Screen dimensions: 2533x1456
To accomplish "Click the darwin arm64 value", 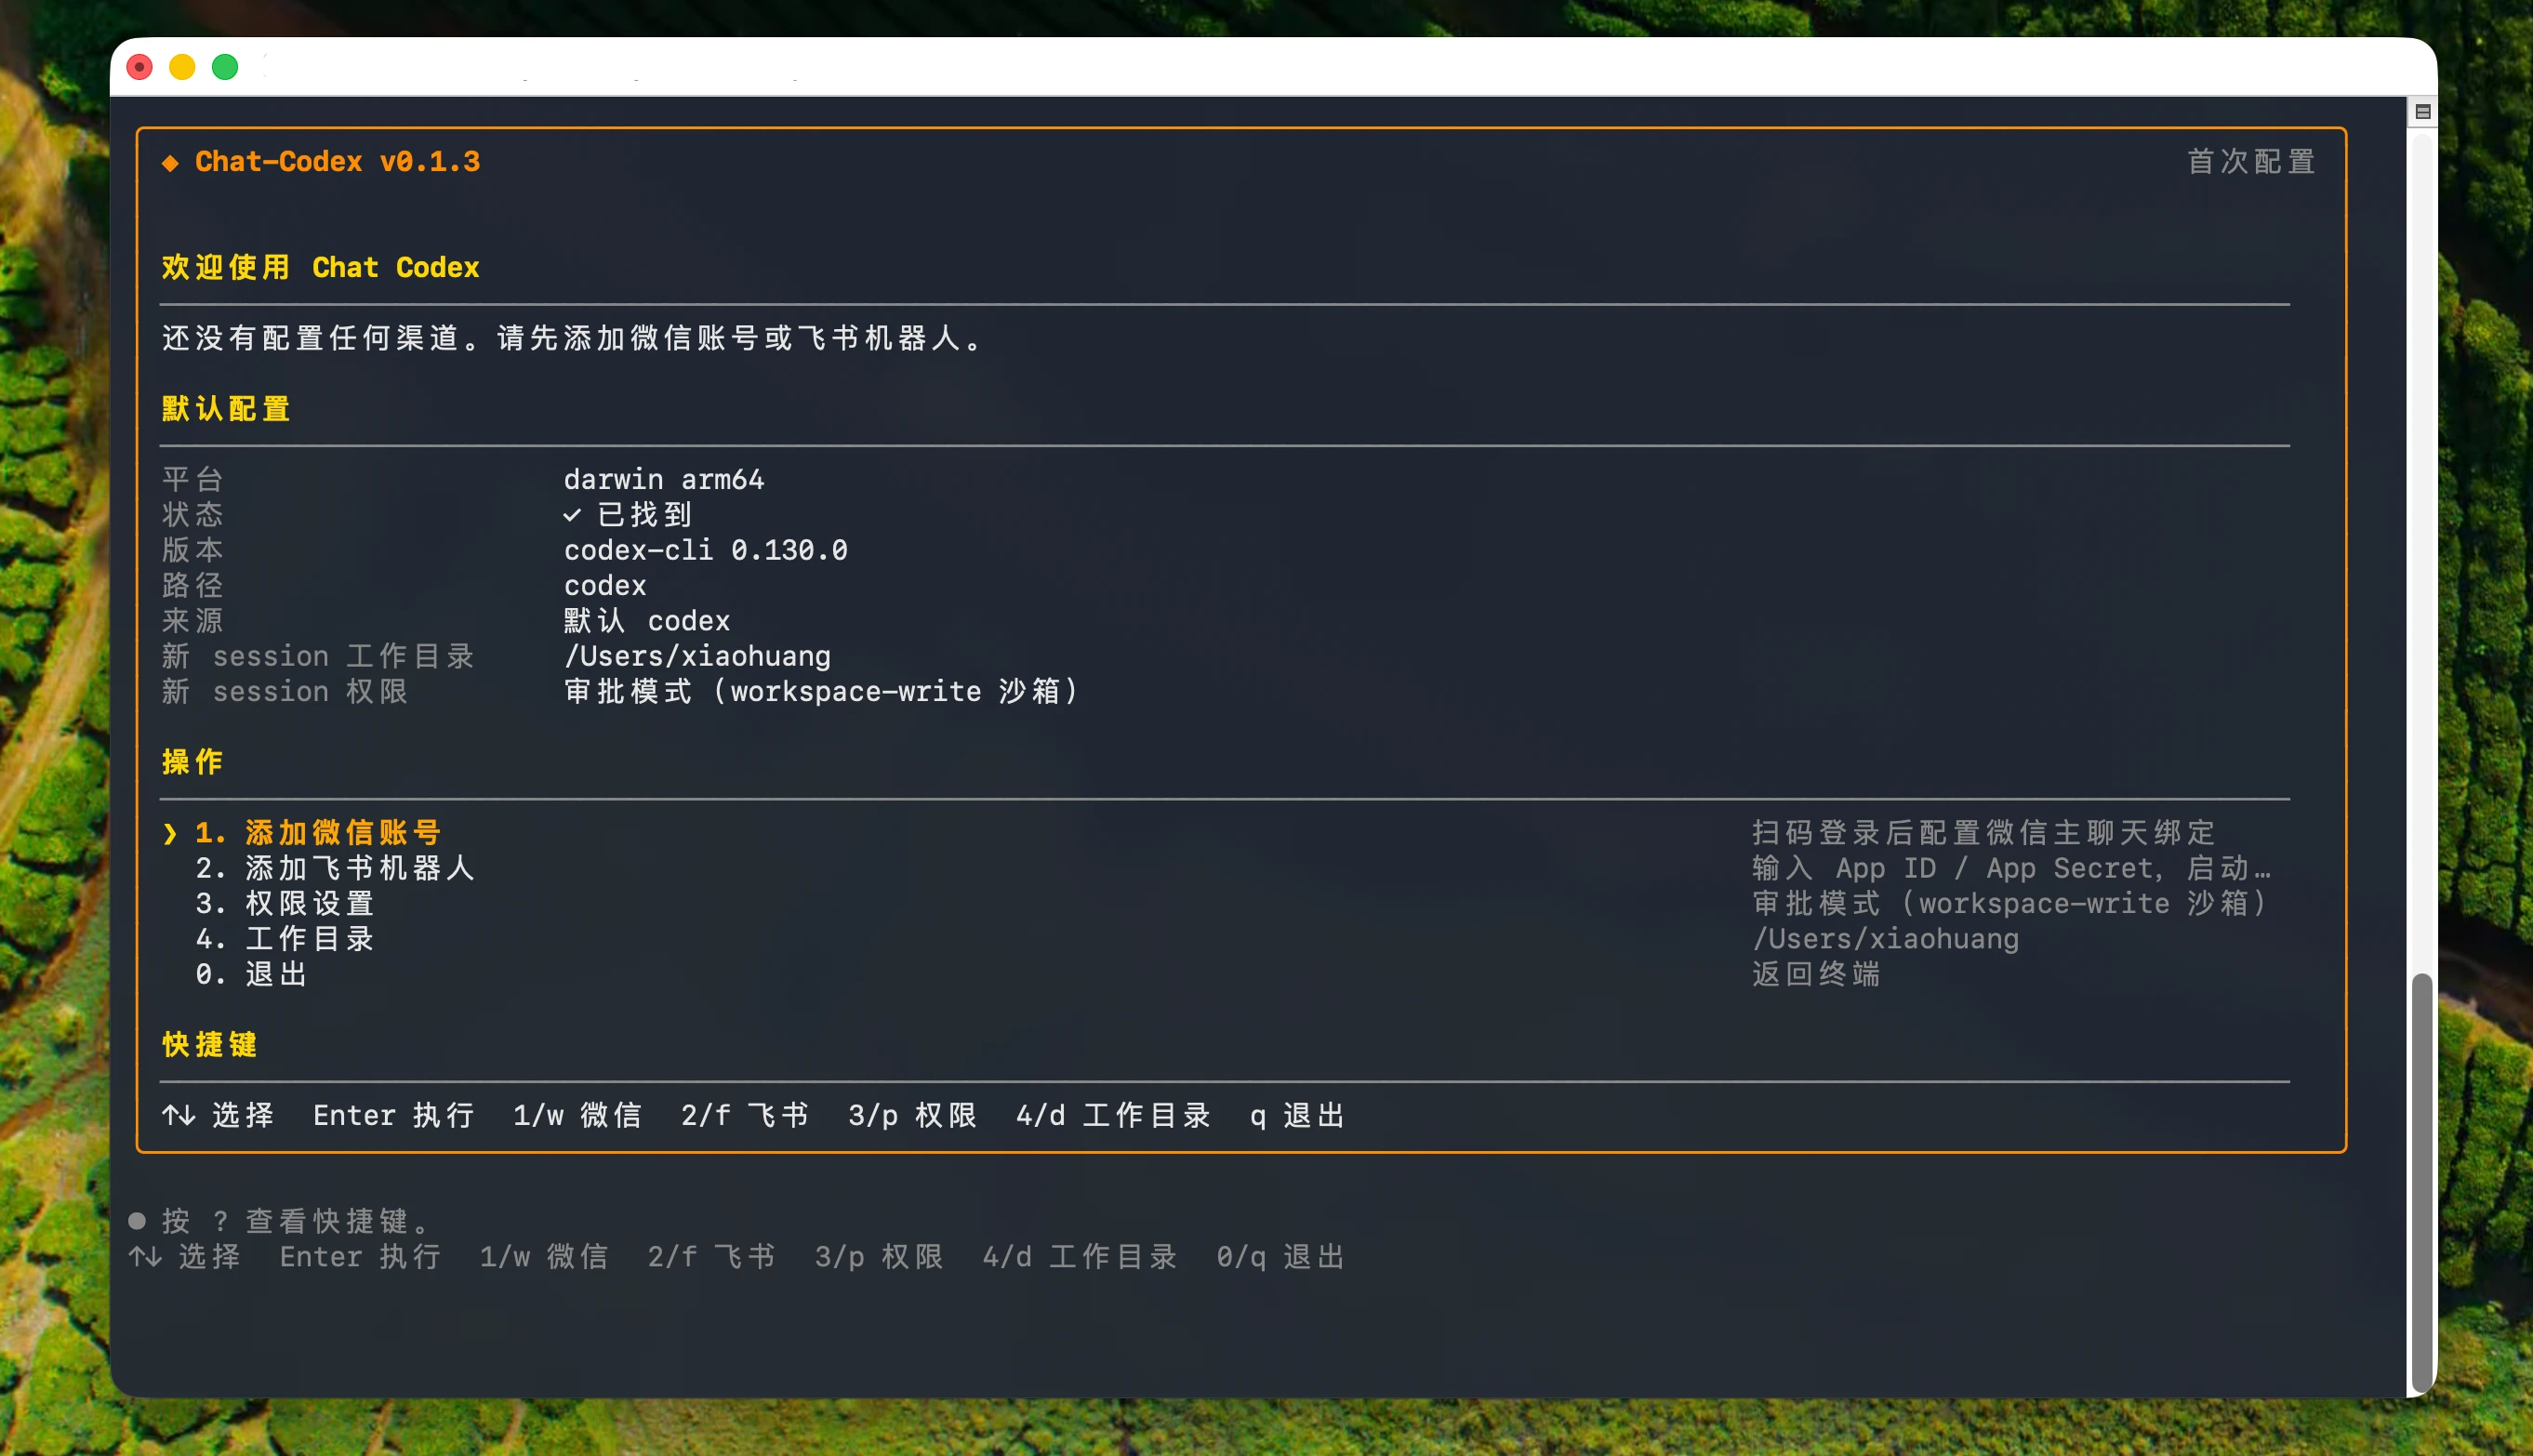I will (x=663, y=480).
